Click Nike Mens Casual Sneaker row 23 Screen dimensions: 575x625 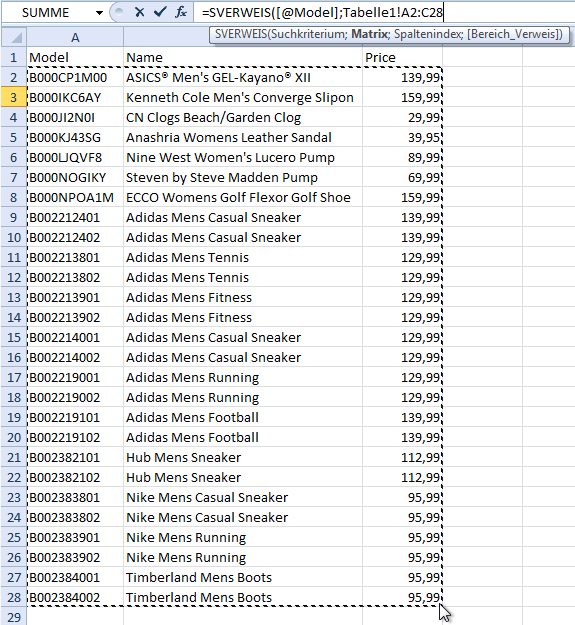pos(243,497)
